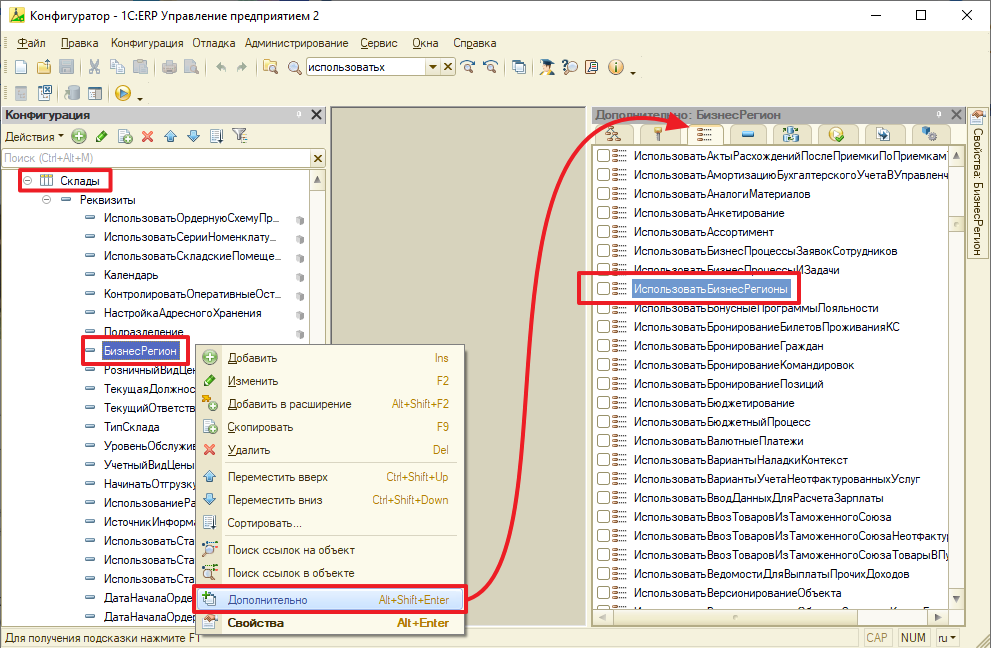Viewport: 991px width, 648px height.
Task: Clear the Поиск (Ctrl+Alt+M) field with X
Action: click(318, 158)
